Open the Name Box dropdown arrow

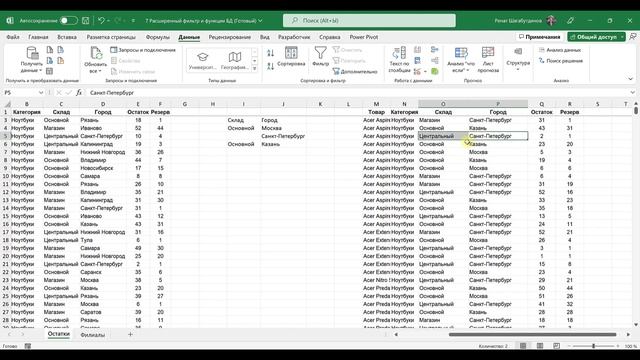coord(41,93)
